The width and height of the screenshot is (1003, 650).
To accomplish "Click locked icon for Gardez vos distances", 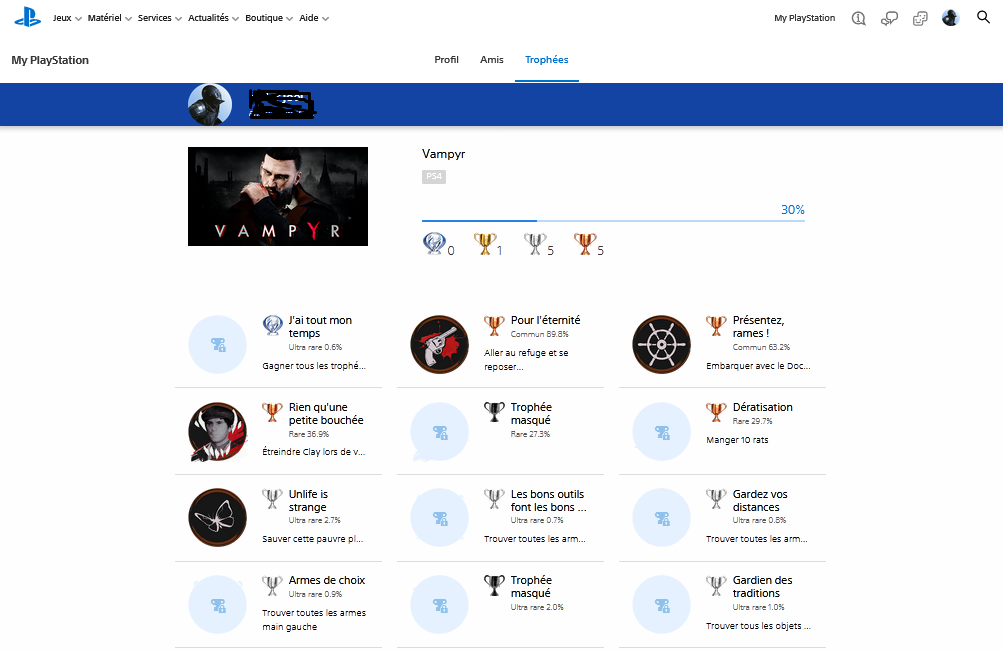I will point(661,518).
